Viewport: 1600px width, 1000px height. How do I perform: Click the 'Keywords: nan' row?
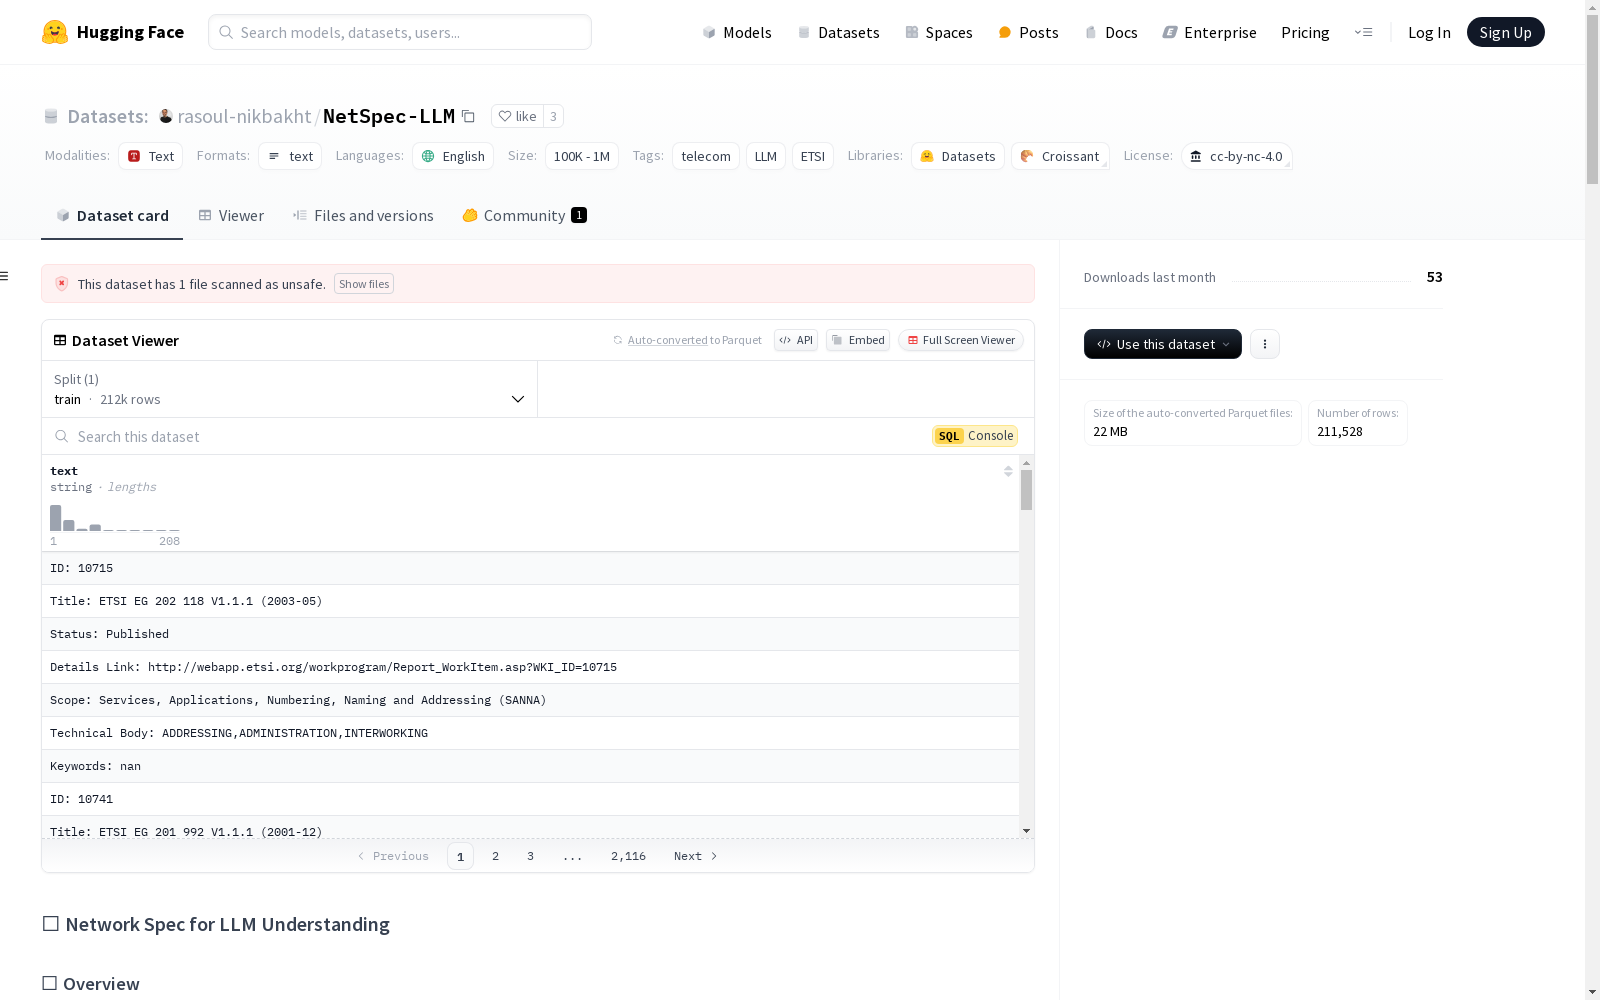530,766
